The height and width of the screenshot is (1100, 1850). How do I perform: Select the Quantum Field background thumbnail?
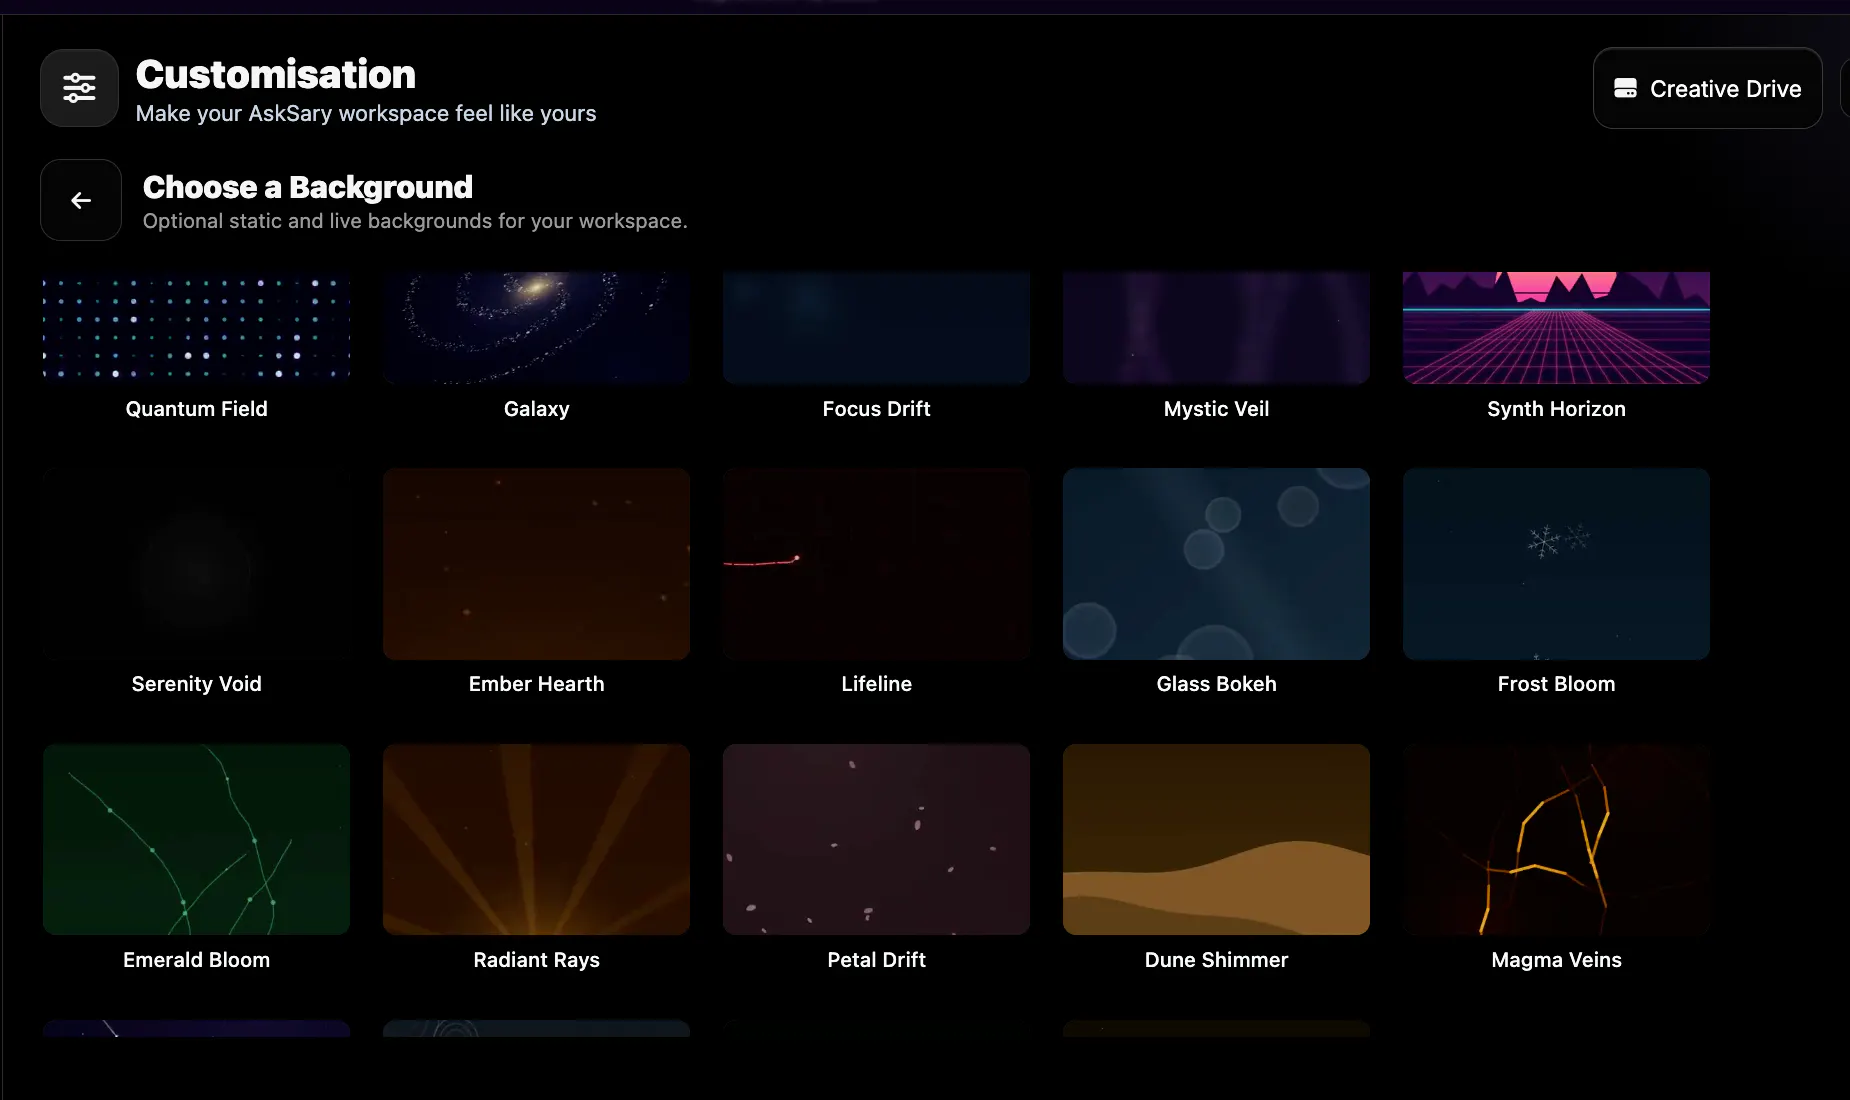pos(197,327)
